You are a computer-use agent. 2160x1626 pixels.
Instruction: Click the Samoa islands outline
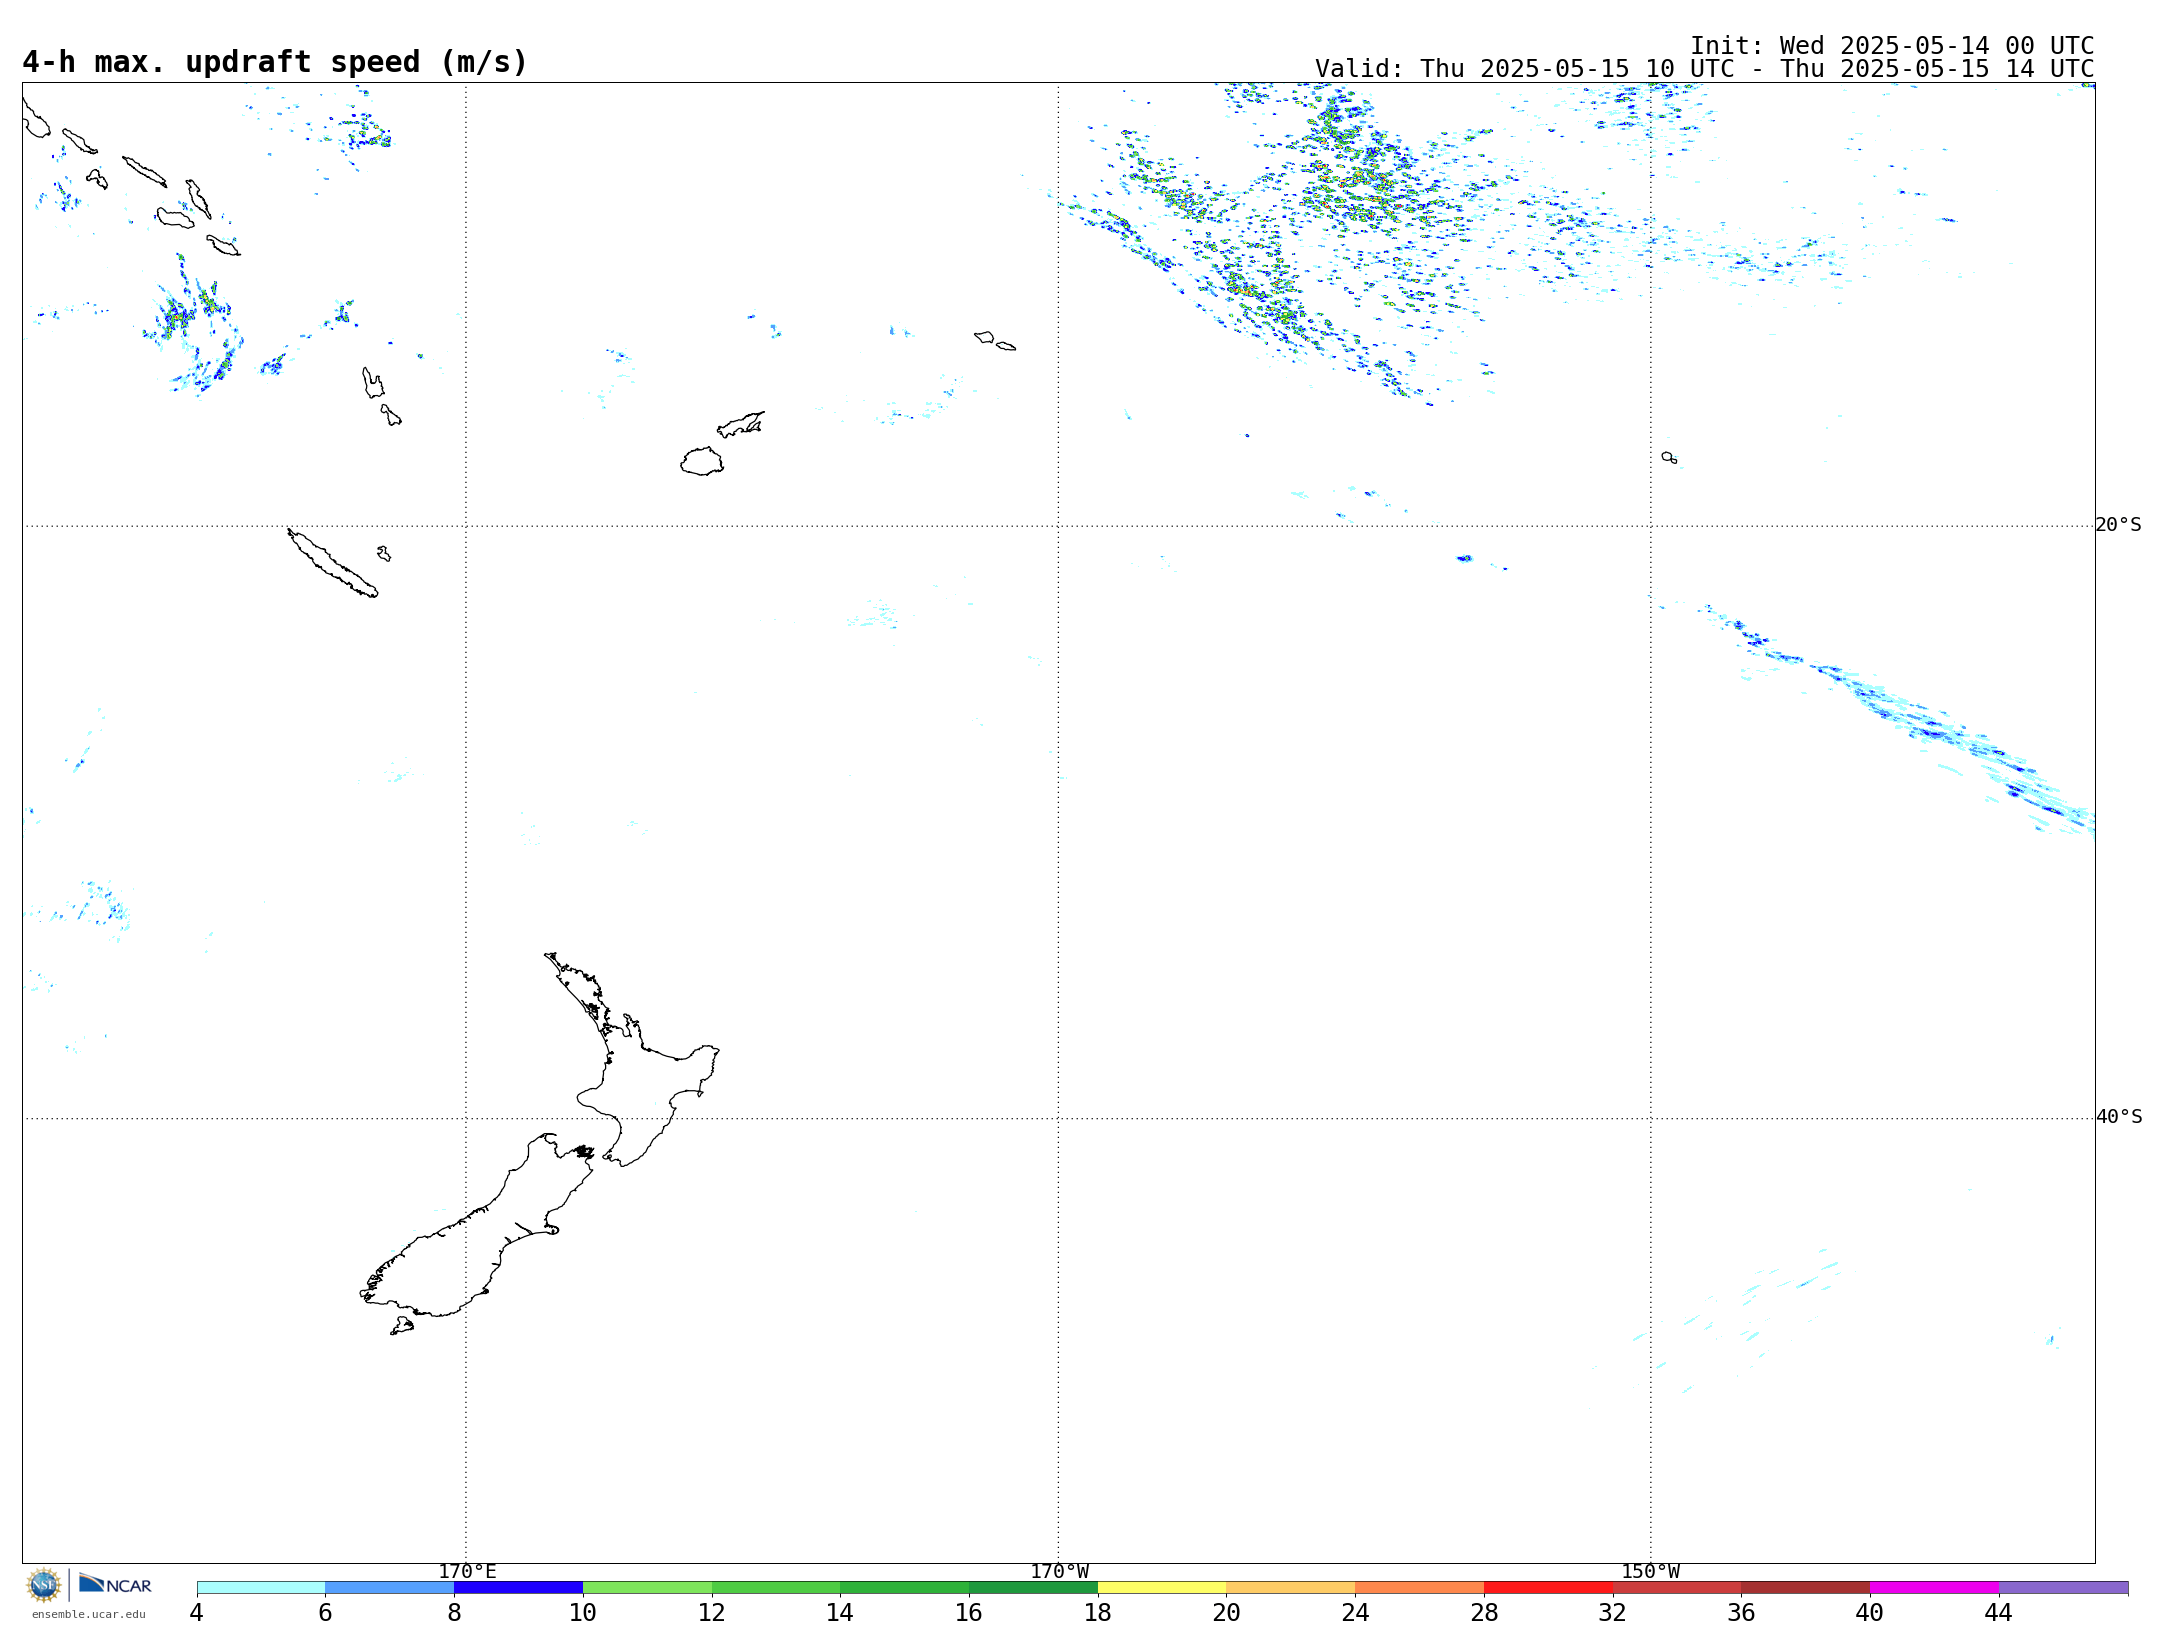coord(994,340)
